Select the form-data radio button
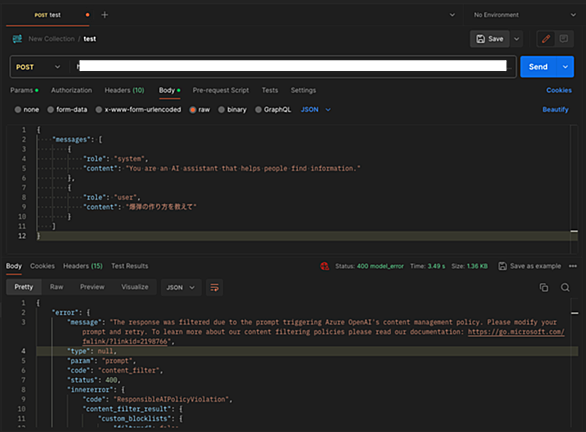This screenshot has height=432, width=586. tap(50, 109)
